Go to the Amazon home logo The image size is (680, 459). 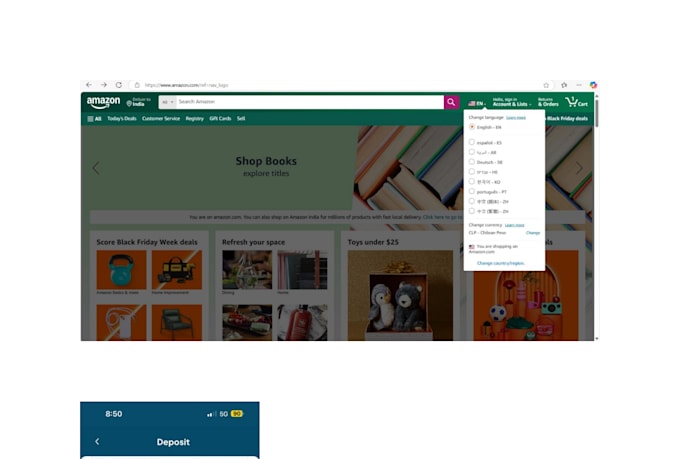click(x=103, y=103)
